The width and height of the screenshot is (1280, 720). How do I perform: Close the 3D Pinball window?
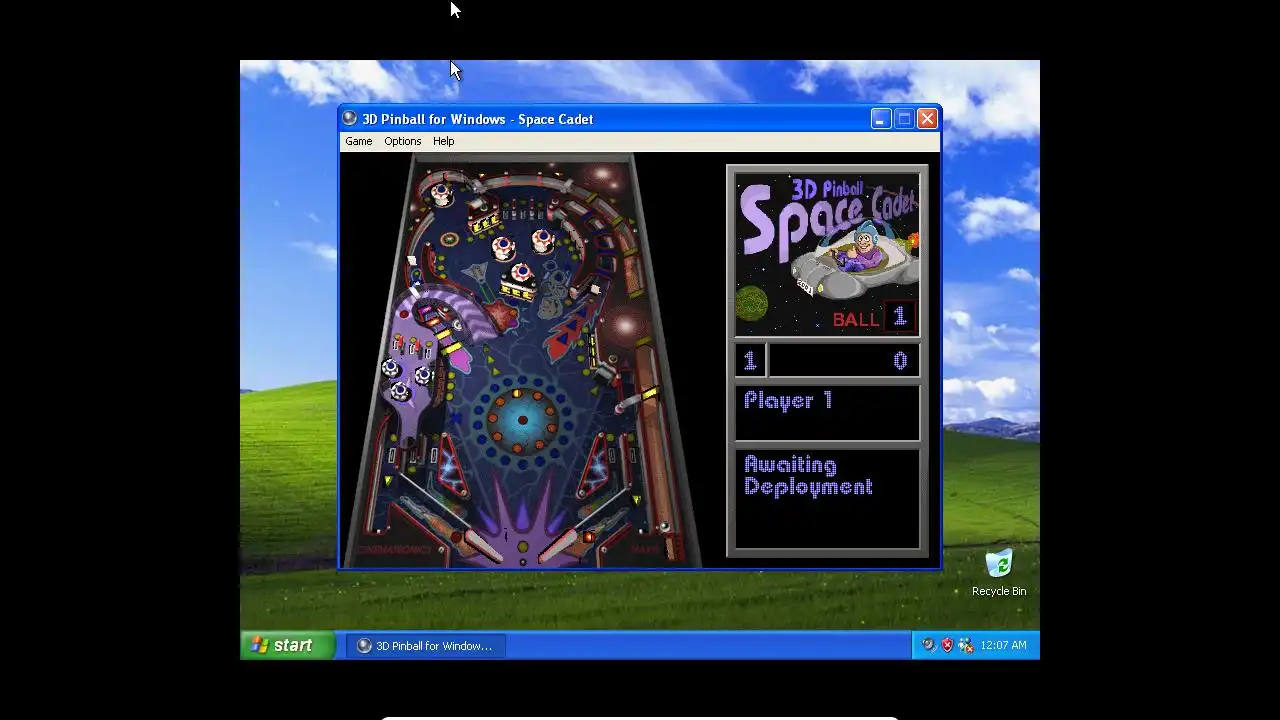pyautogui.click(x=927, y=118)
